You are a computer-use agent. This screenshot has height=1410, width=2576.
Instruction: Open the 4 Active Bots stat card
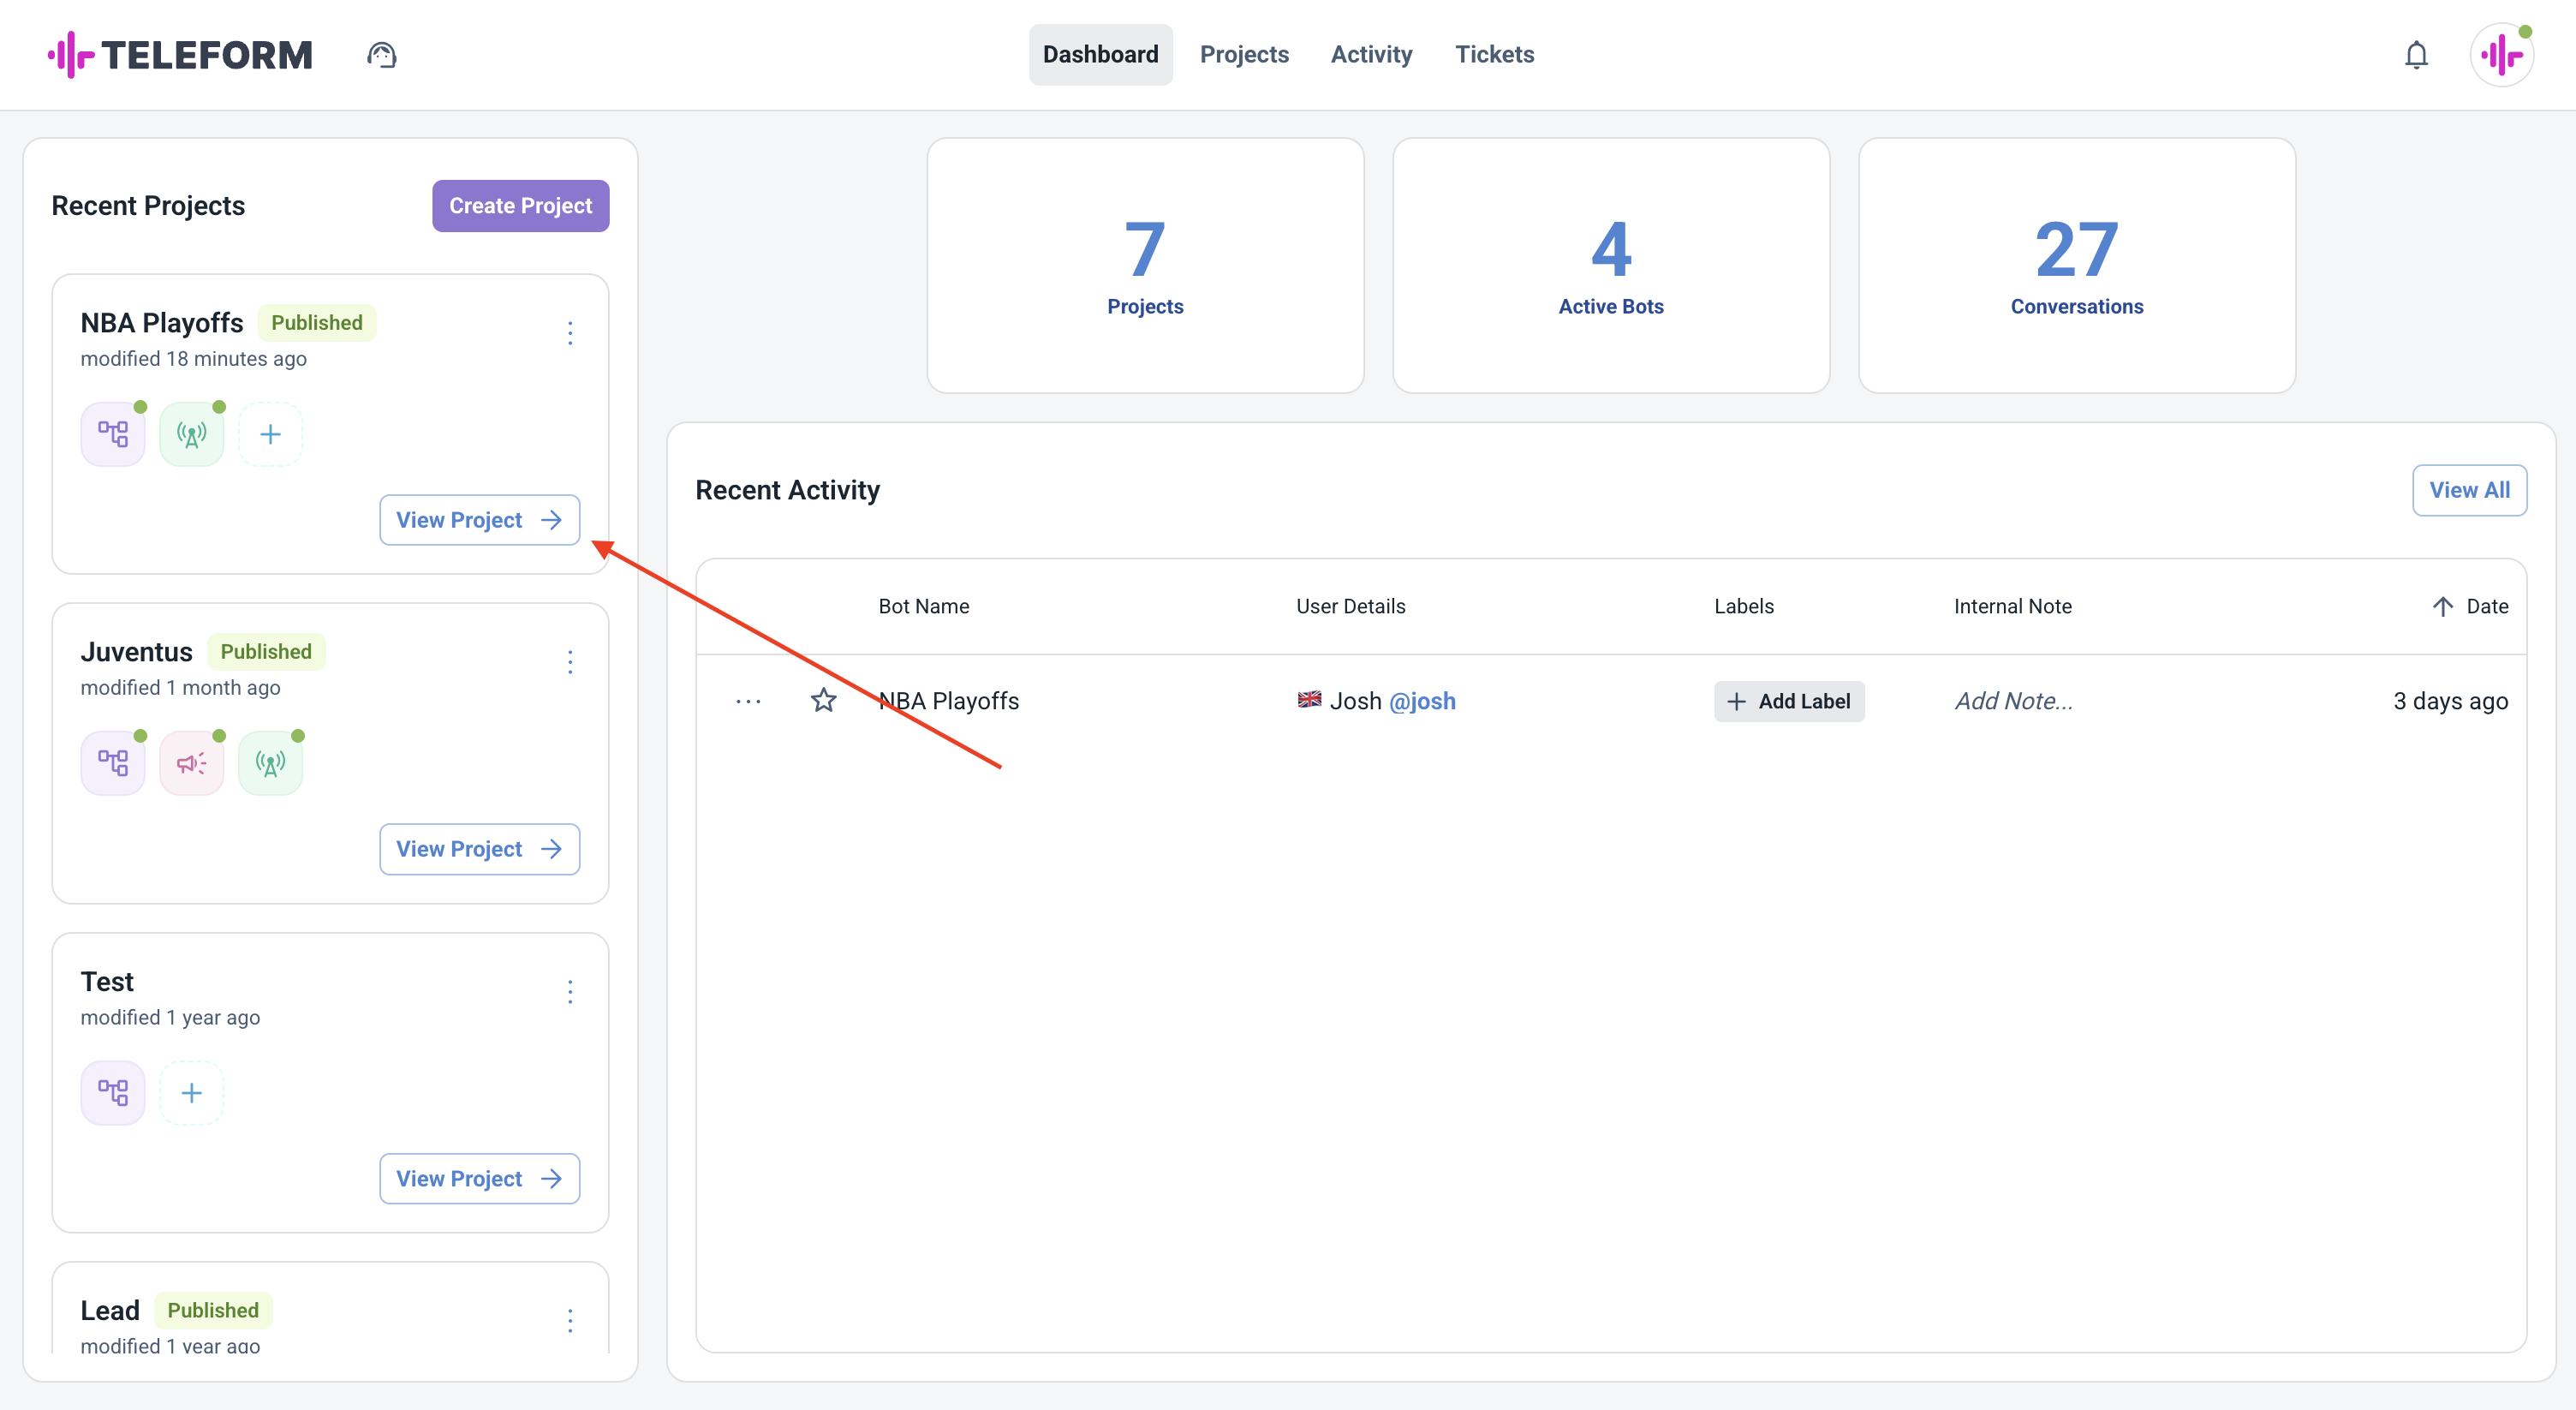point(1611,265)
